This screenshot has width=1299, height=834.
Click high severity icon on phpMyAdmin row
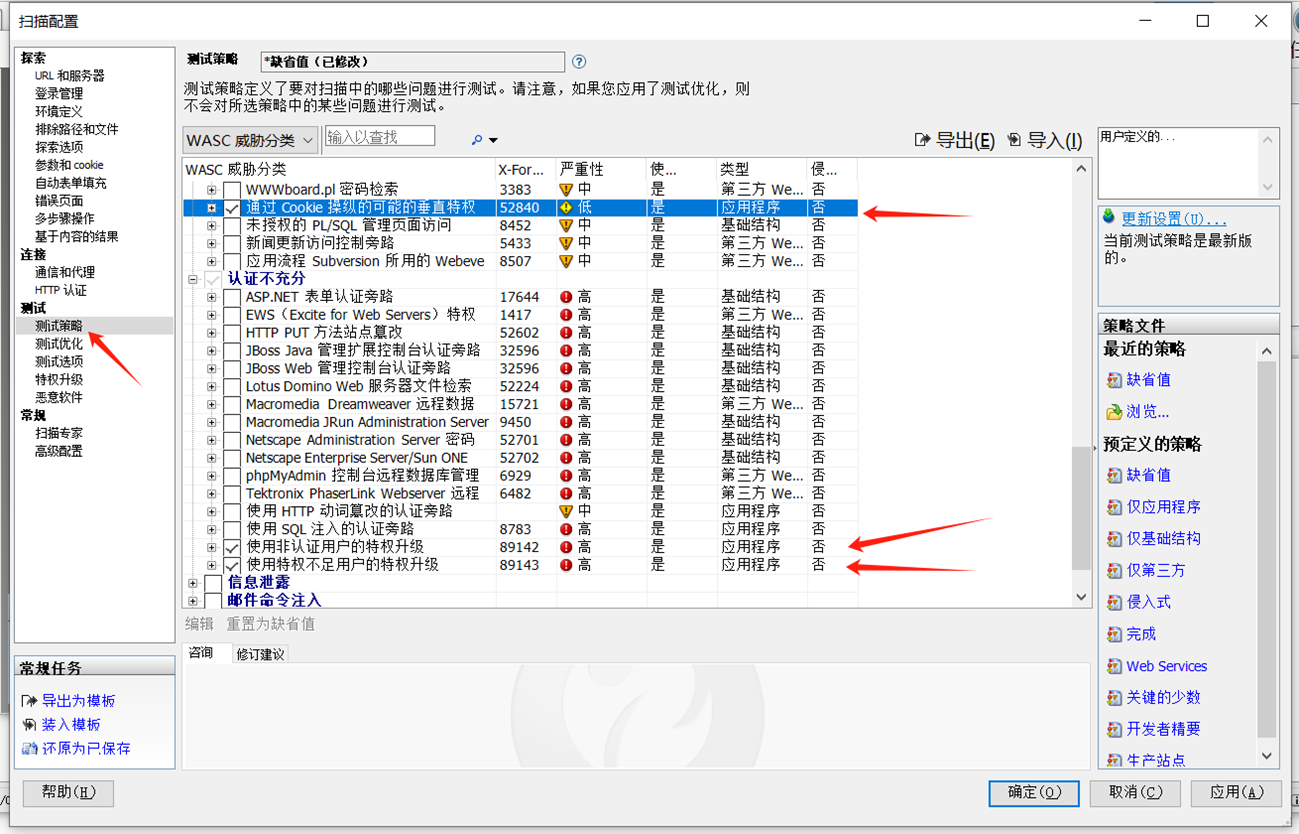[x=566, y=476]
